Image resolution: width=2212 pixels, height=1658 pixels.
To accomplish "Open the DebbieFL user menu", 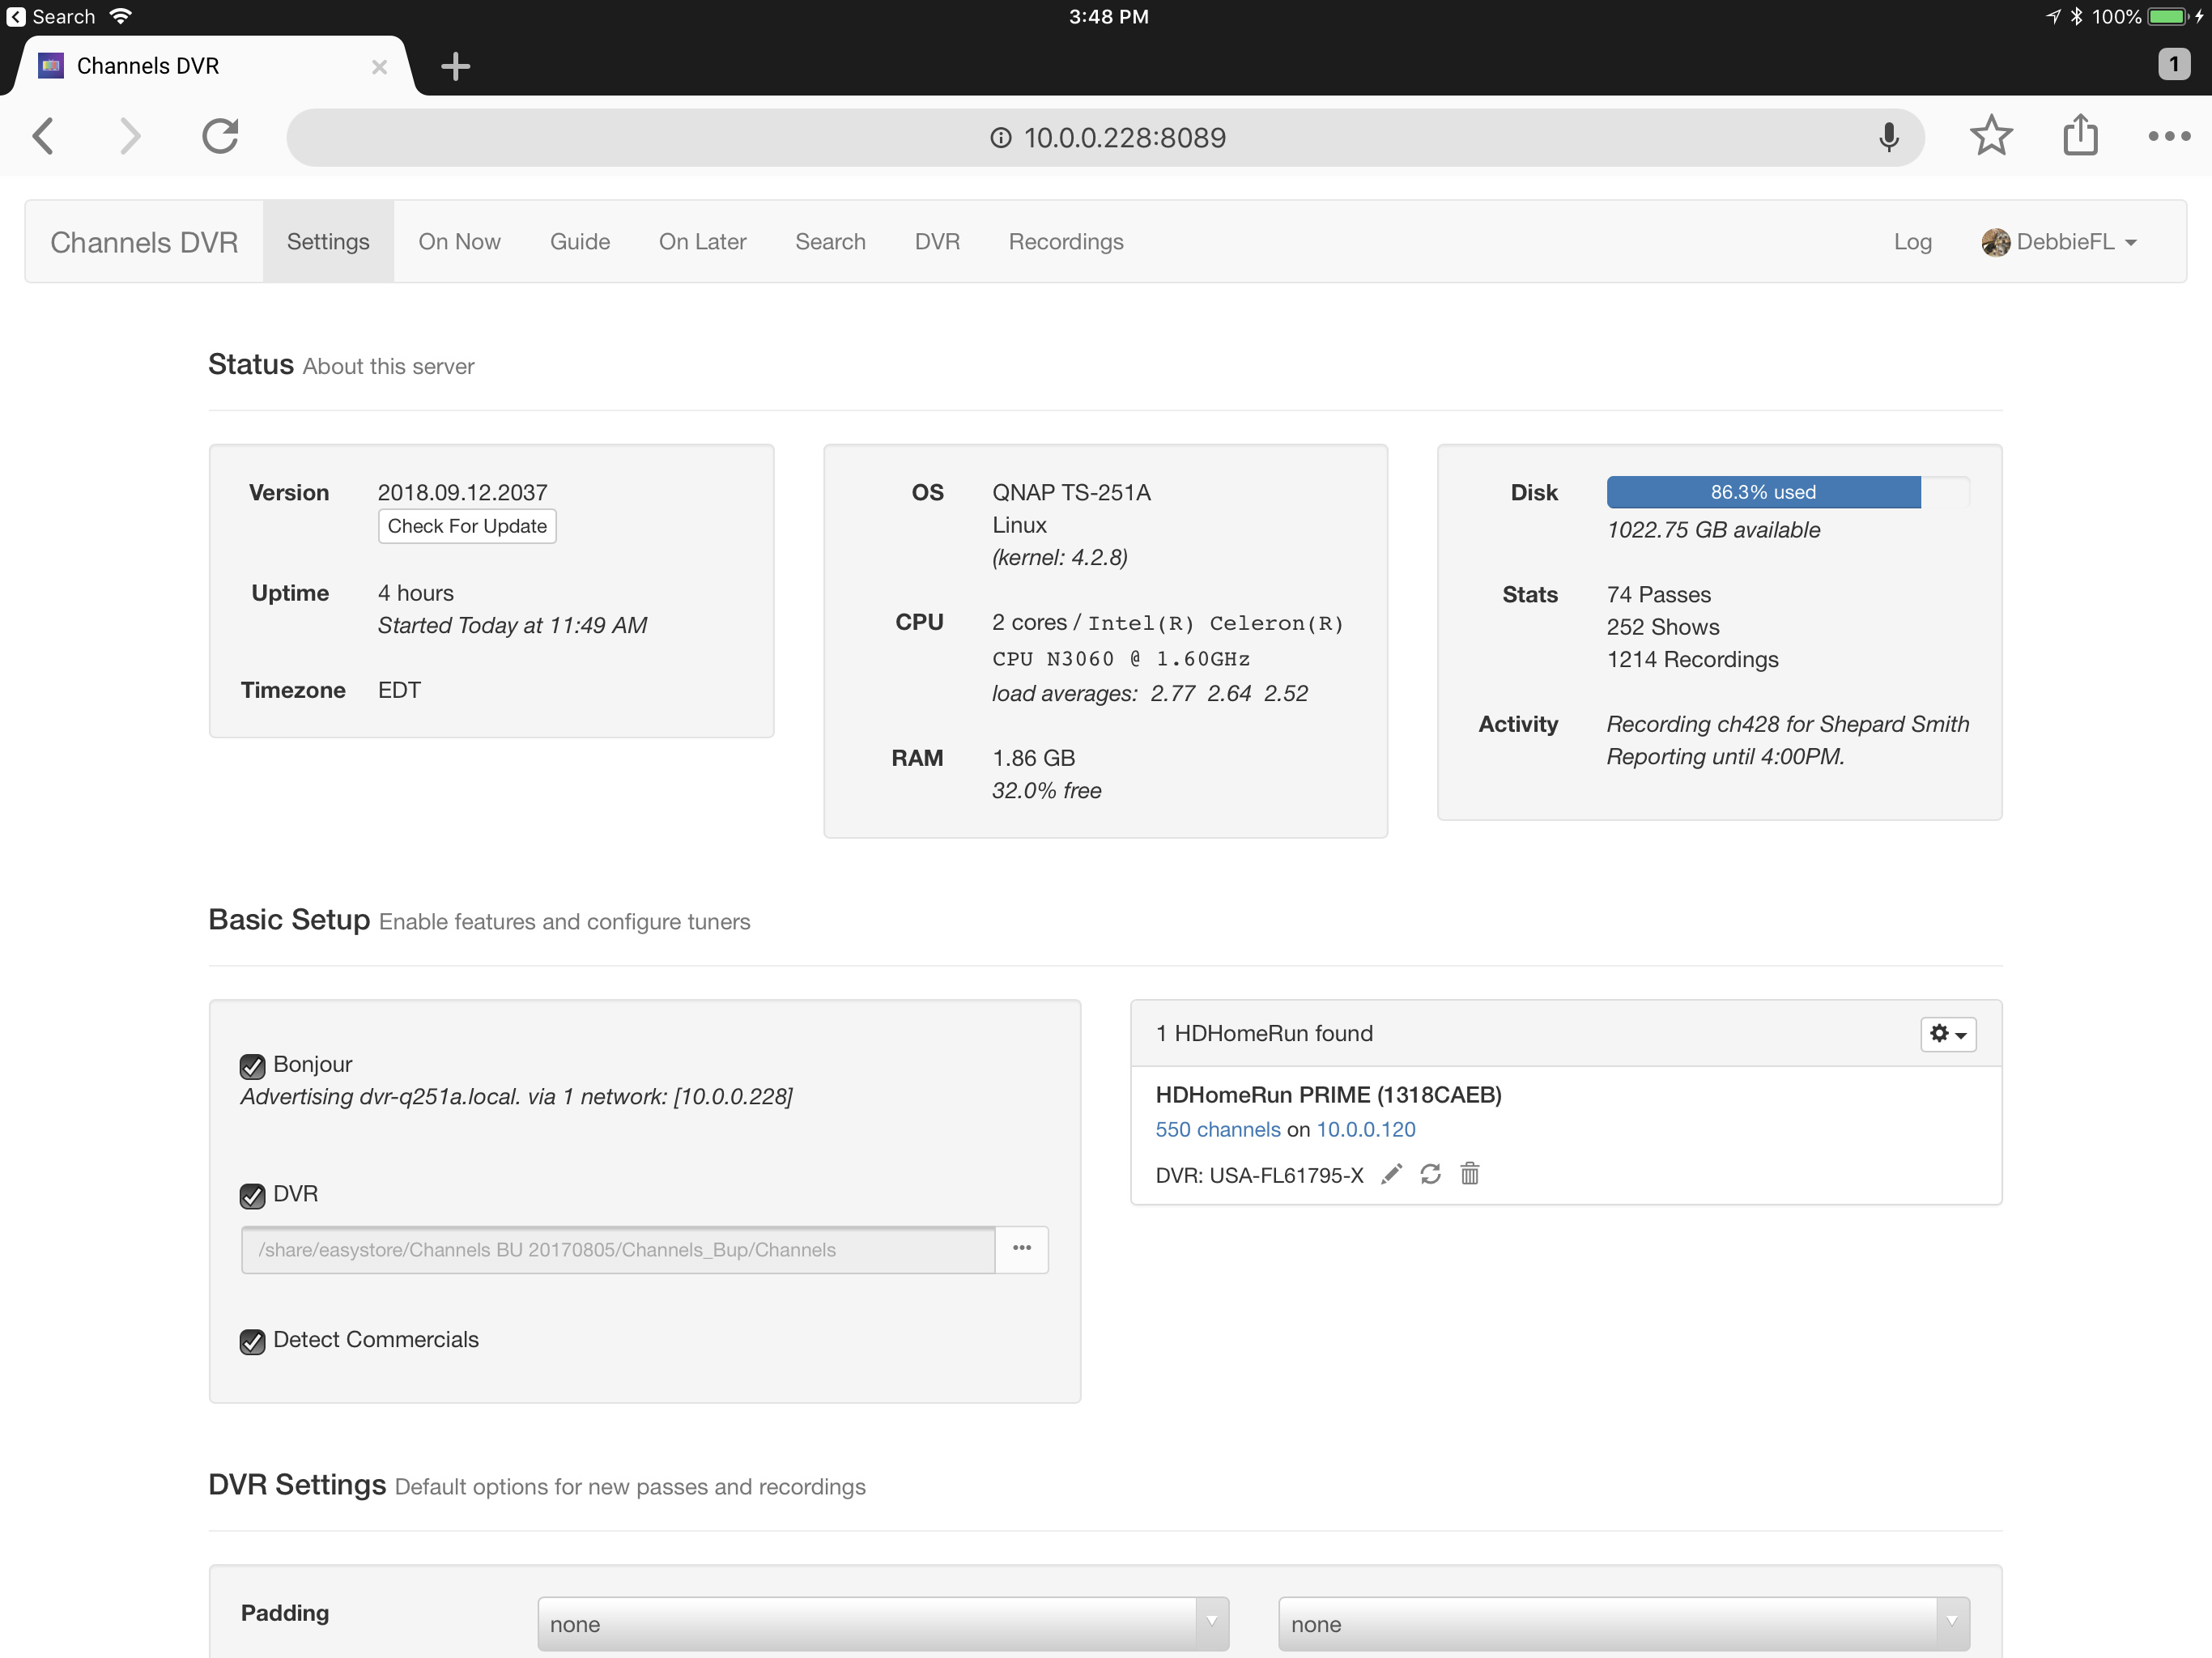I will [2060, 242].
